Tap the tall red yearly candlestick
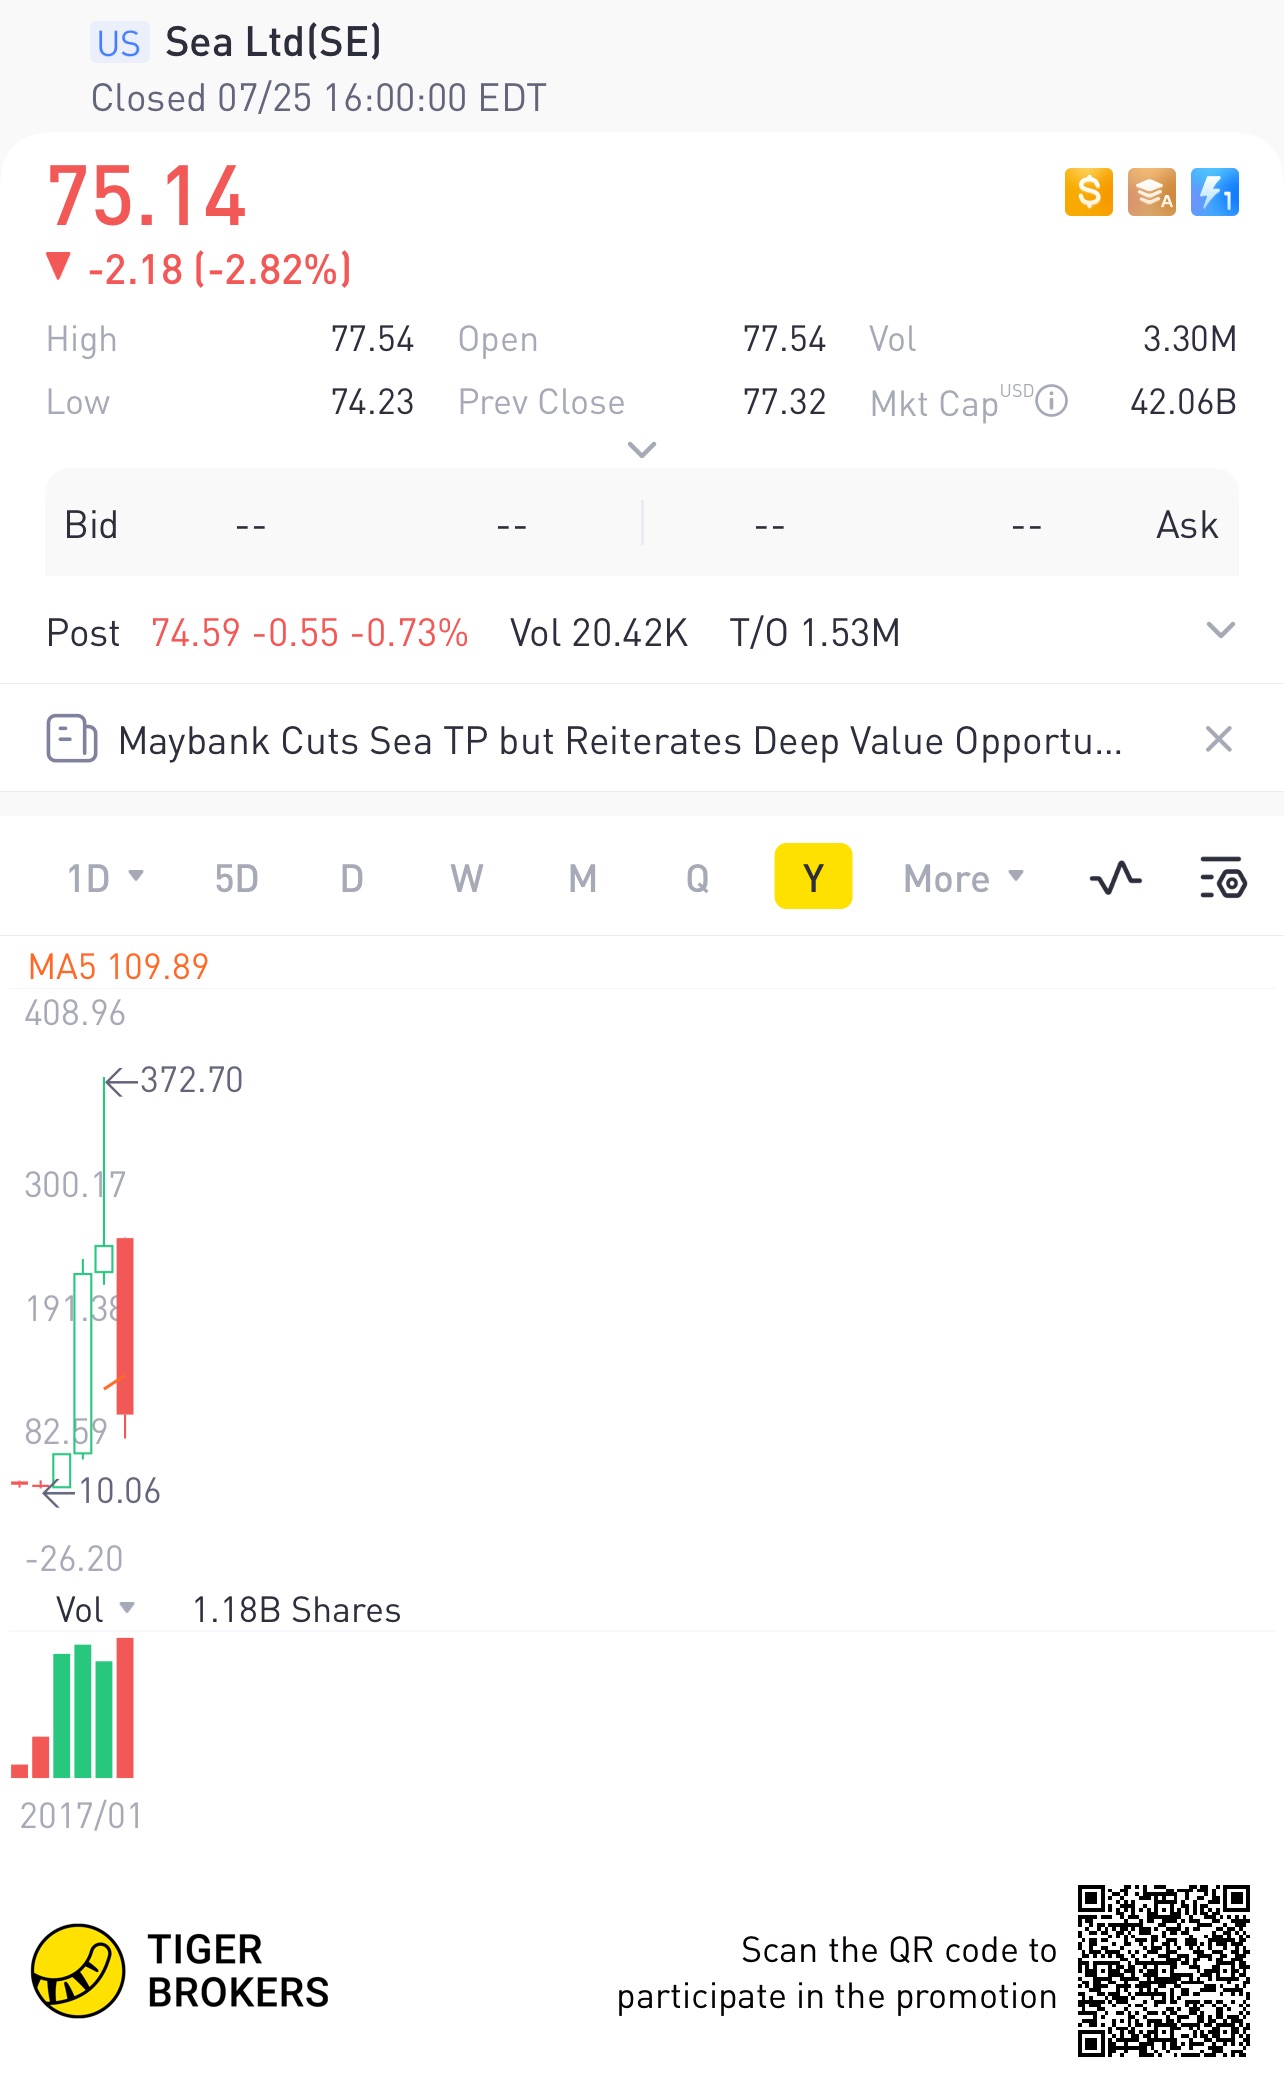The image size is (1284, 2091). click(125, 1325)
